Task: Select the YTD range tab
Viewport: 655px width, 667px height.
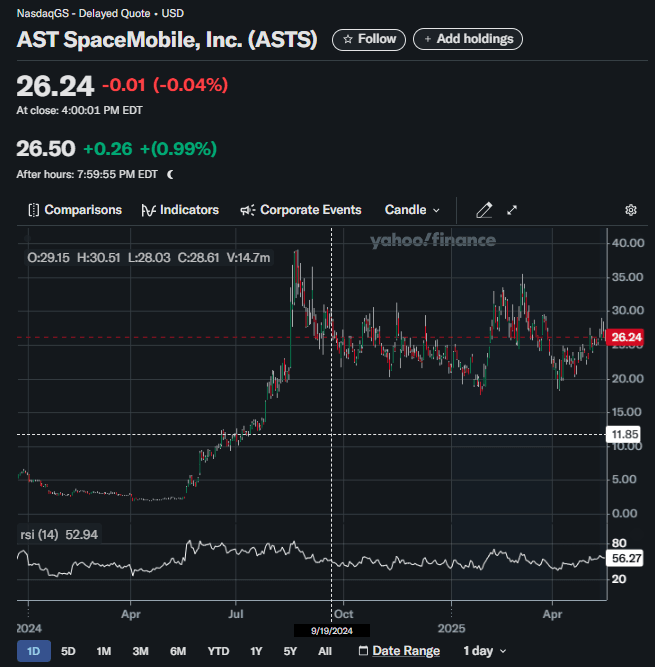Action: pyautogui.click(x=218, y=651)
